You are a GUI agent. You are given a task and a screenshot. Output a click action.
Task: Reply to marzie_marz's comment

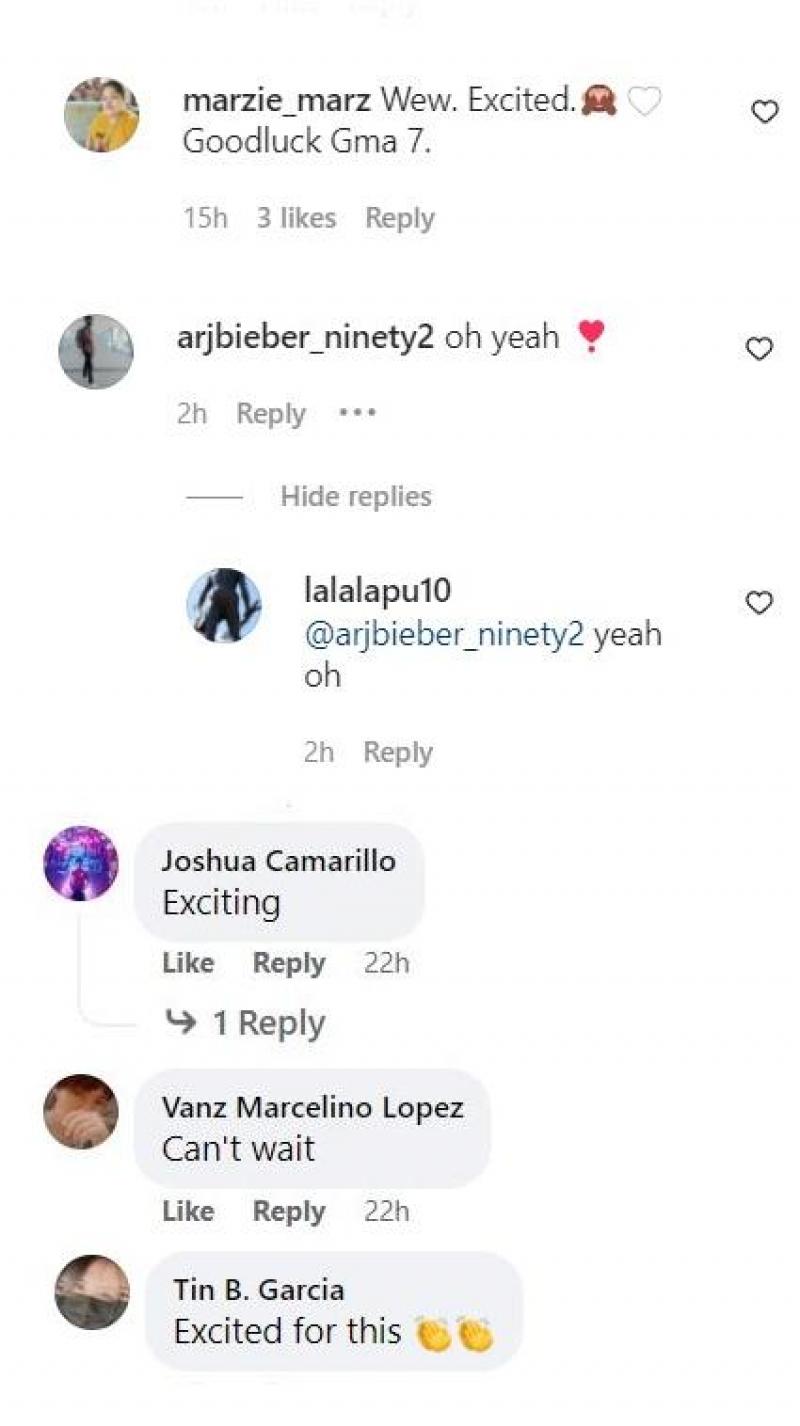click(x=400, y=218)
